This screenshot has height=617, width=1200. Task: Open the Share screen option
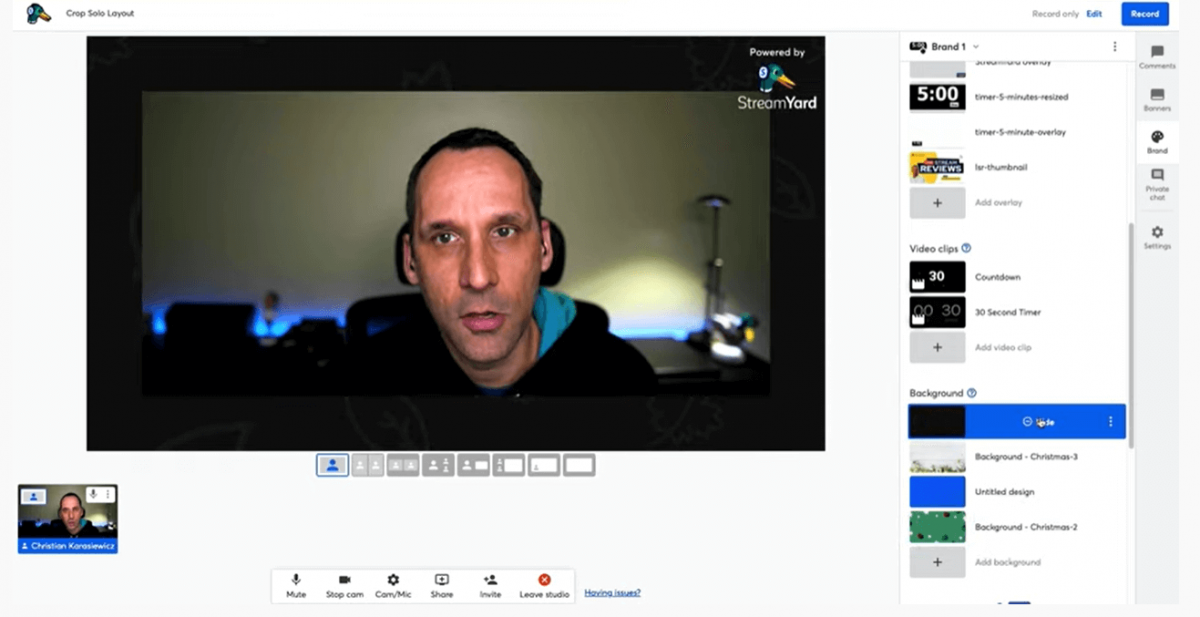pyautogui.click(x=441, y=586)
